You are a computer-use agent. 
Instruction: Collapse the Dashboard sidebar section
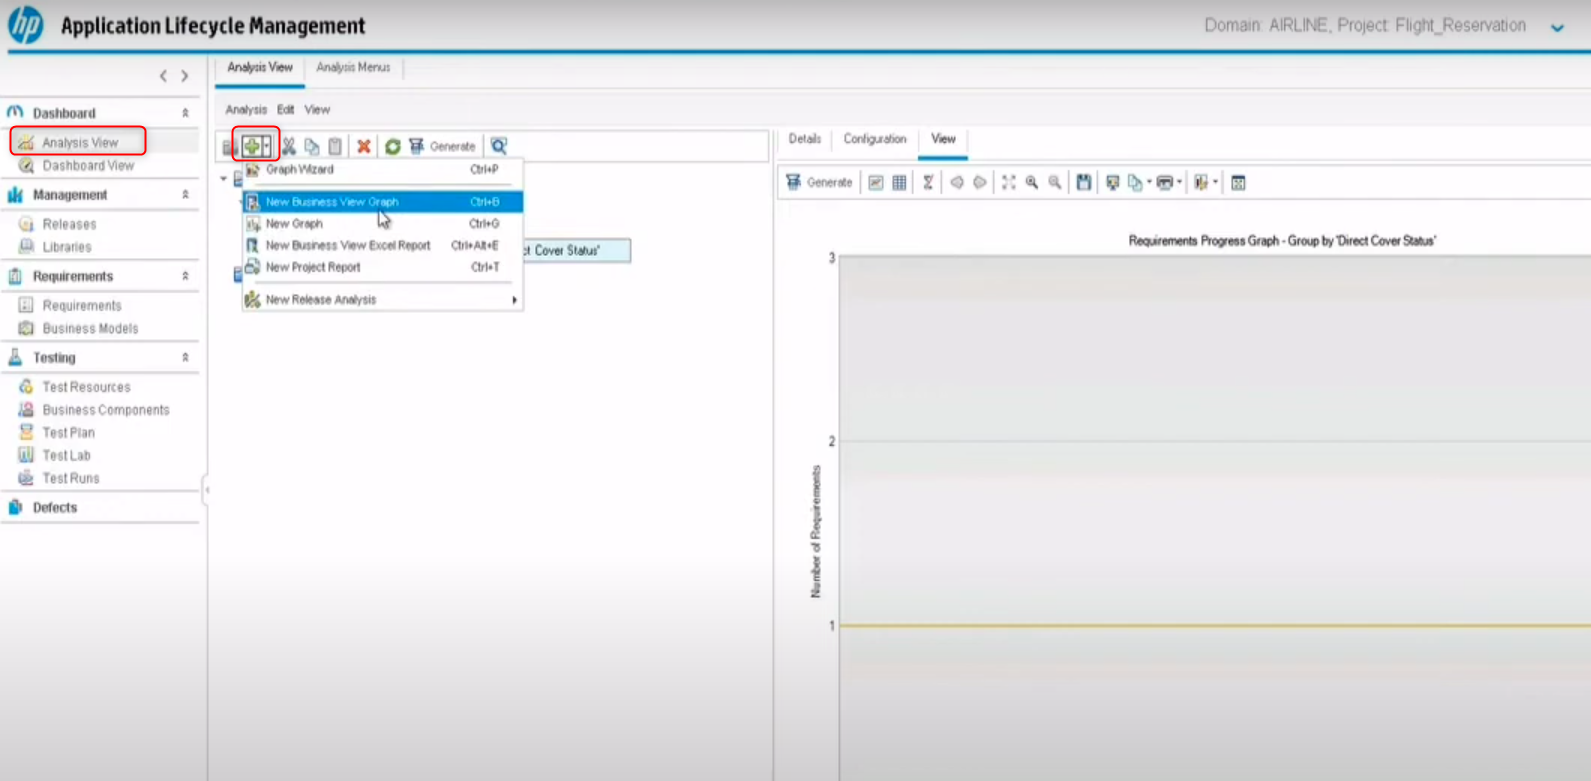(185, 113)
